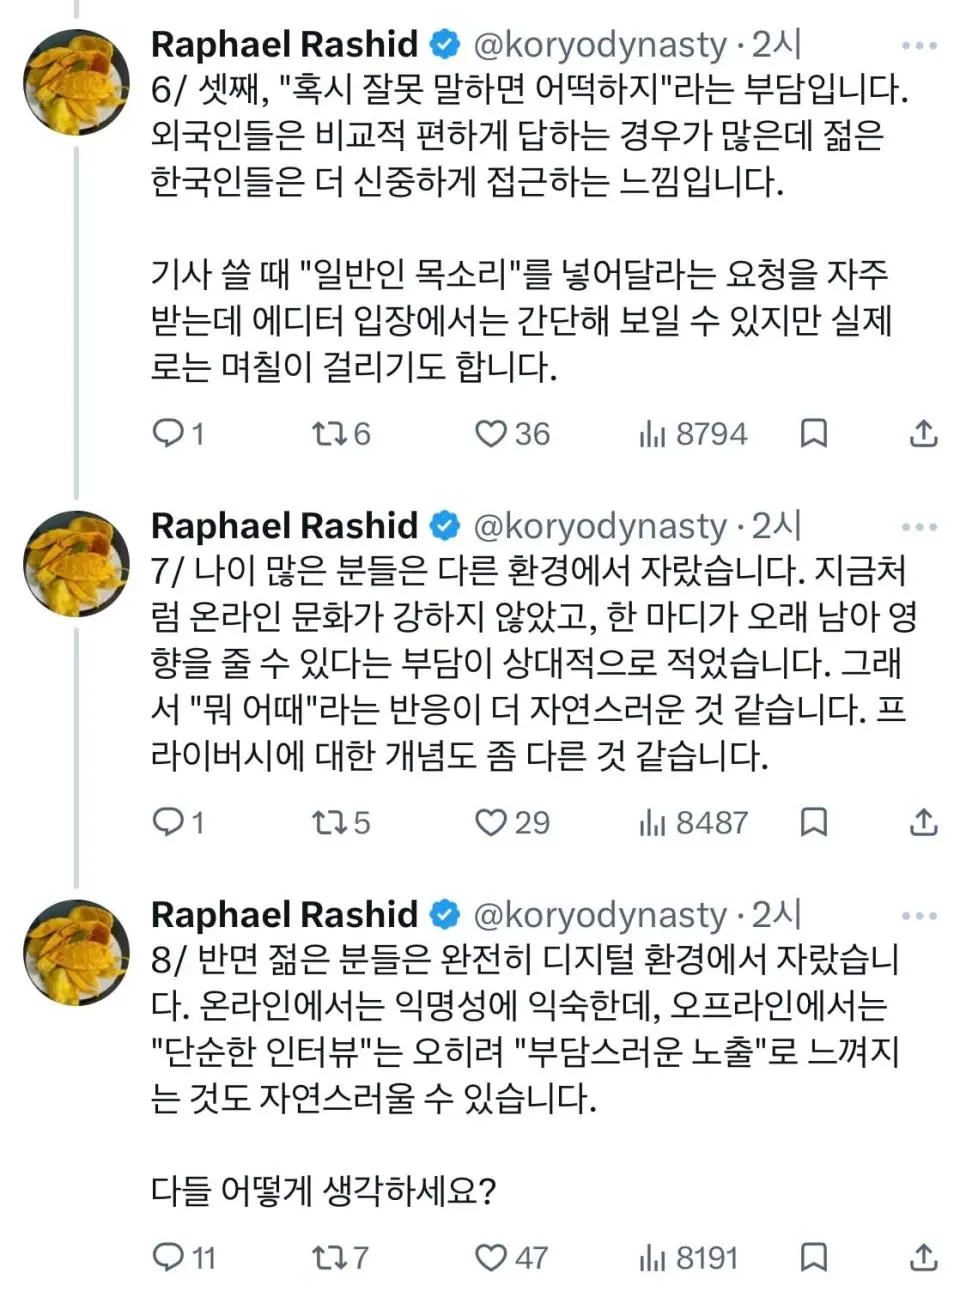
Task: Open the 11 replies on tweet 8/
Action: 169,1258
